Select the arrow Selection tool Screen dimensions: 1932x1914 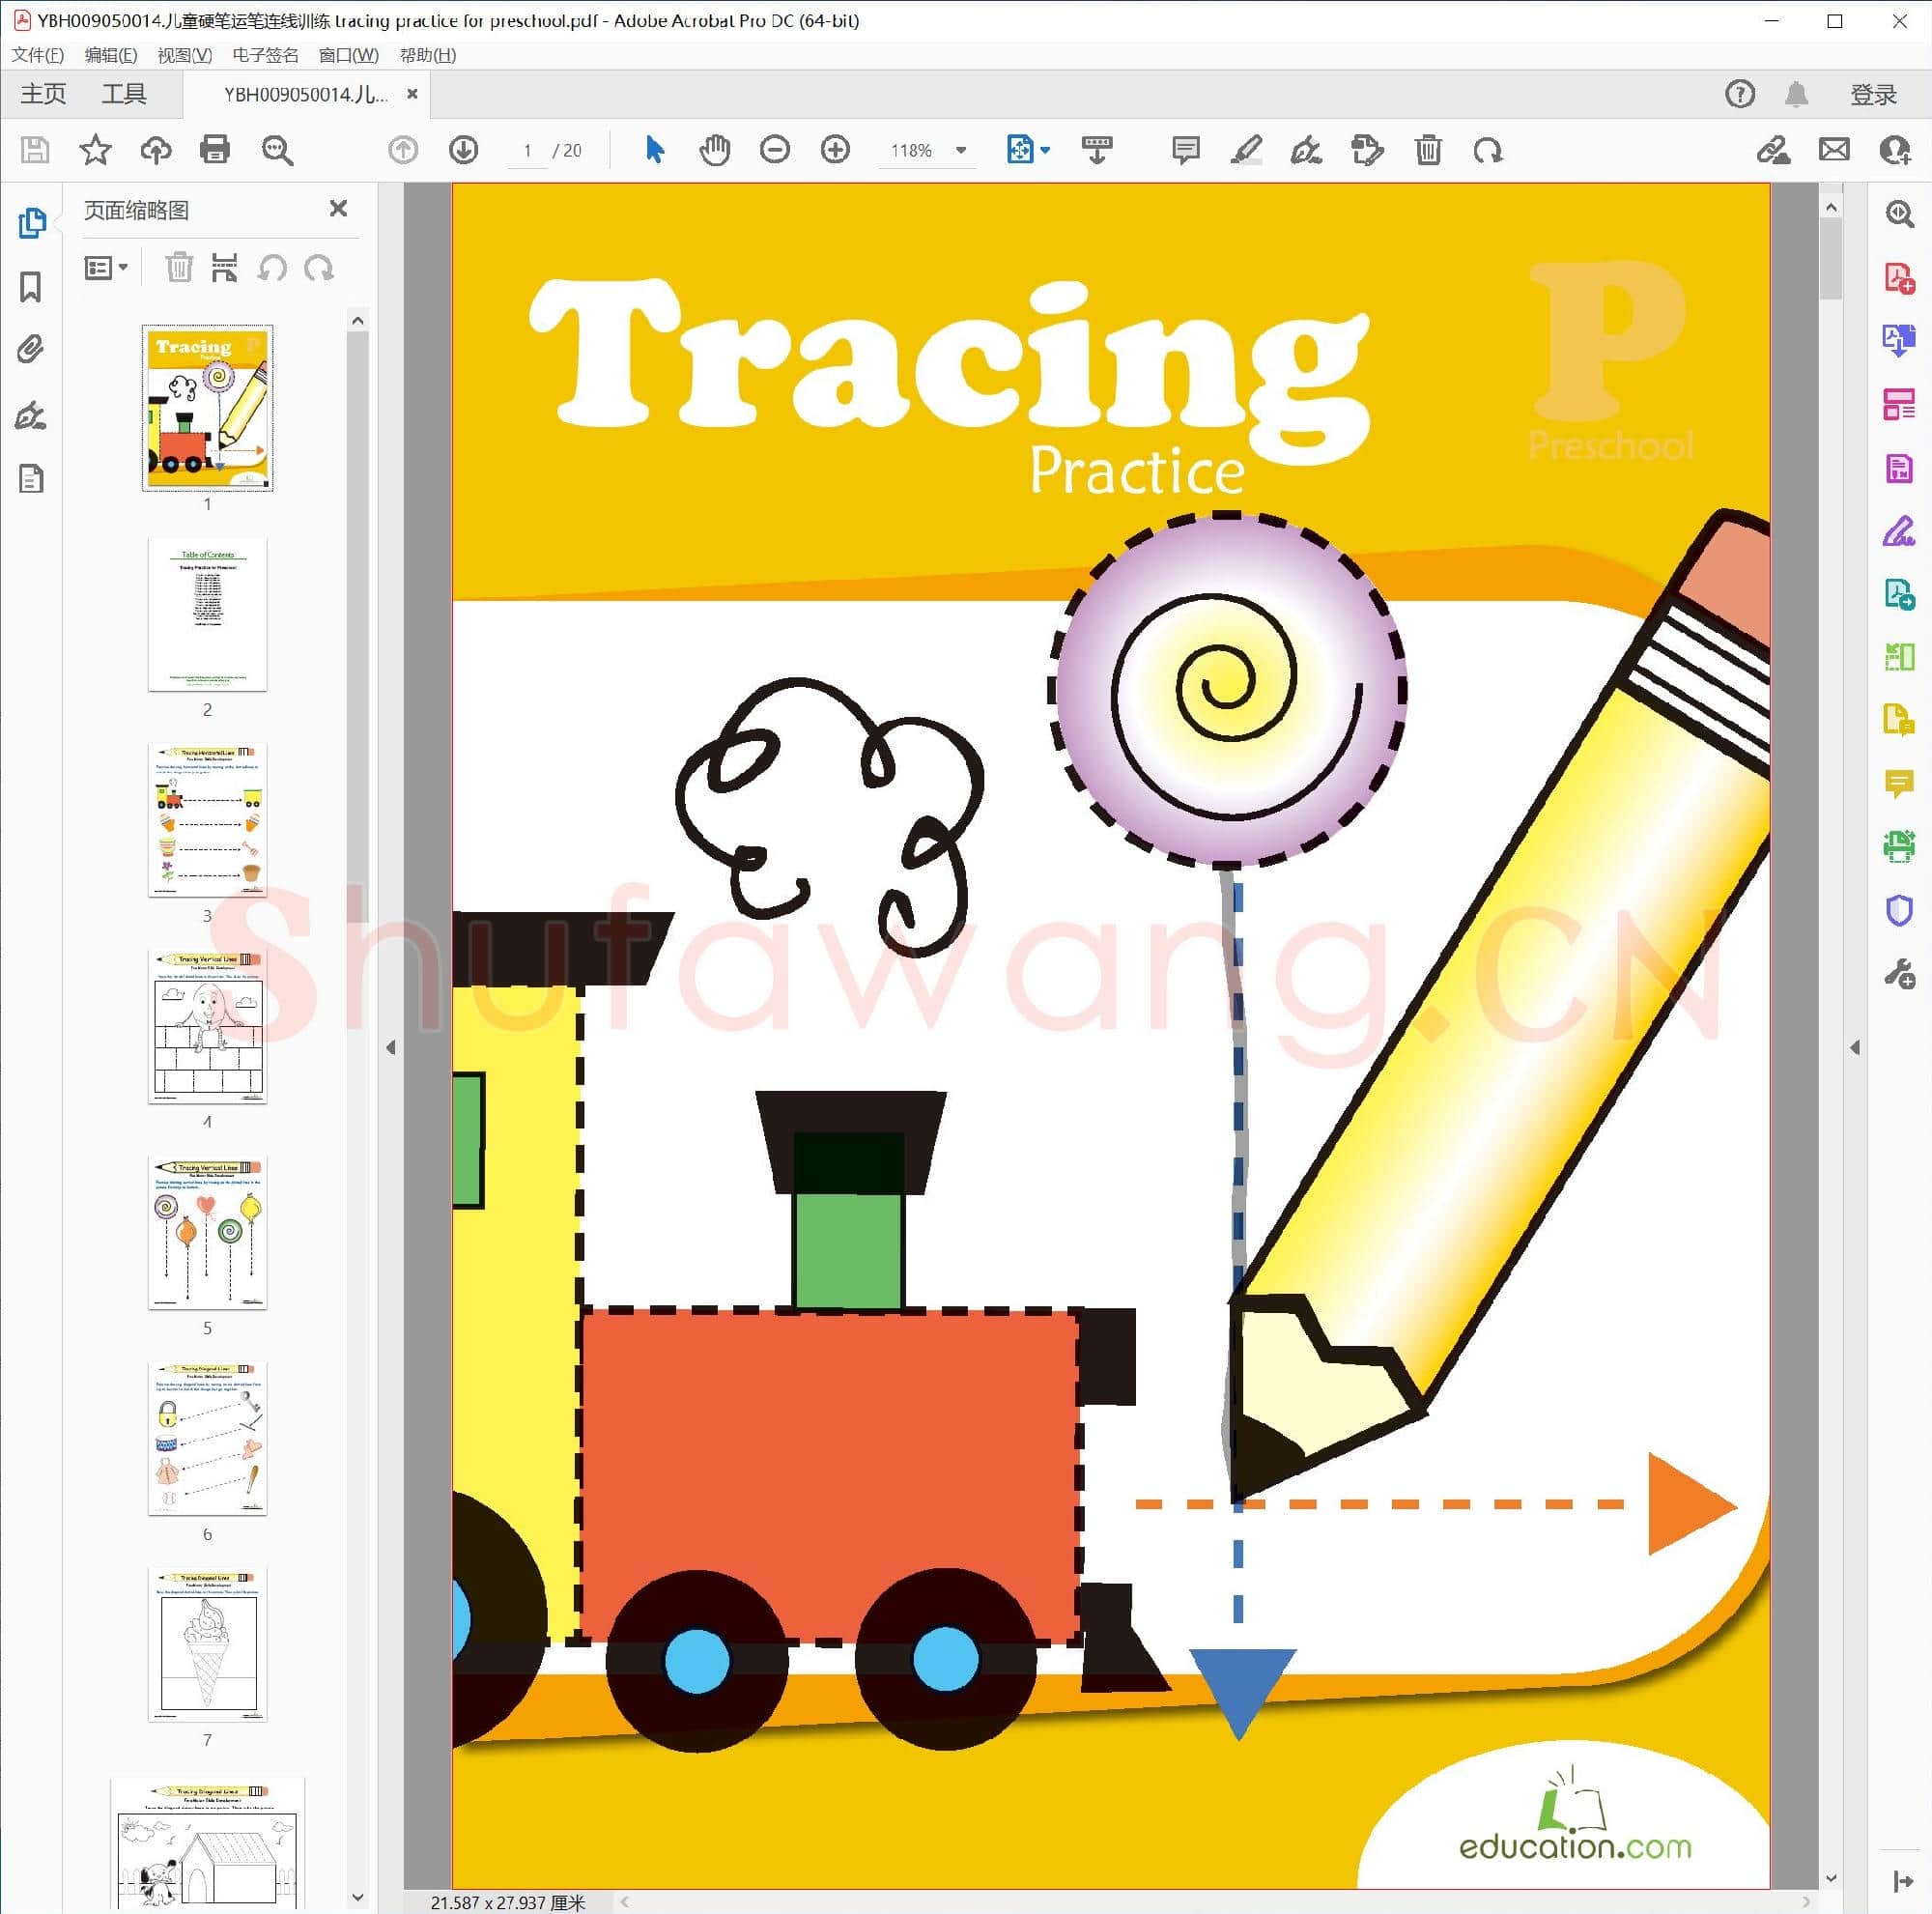(654, 150)
